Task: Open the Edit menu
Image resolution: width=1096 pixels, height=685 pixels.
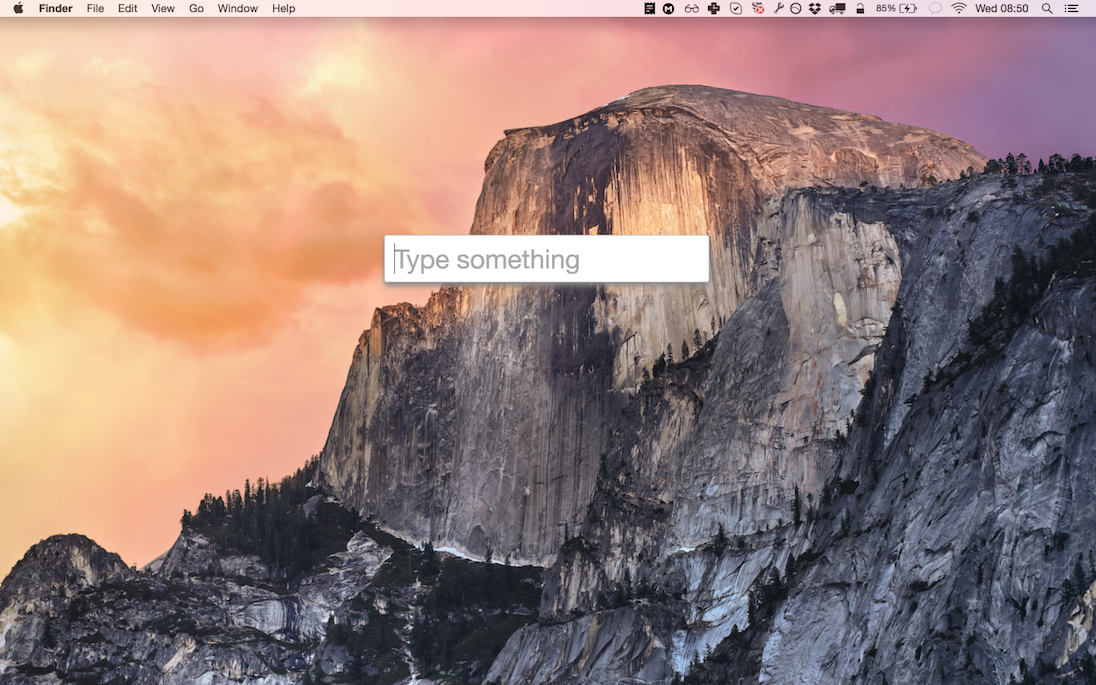Action: coord(127,8)
